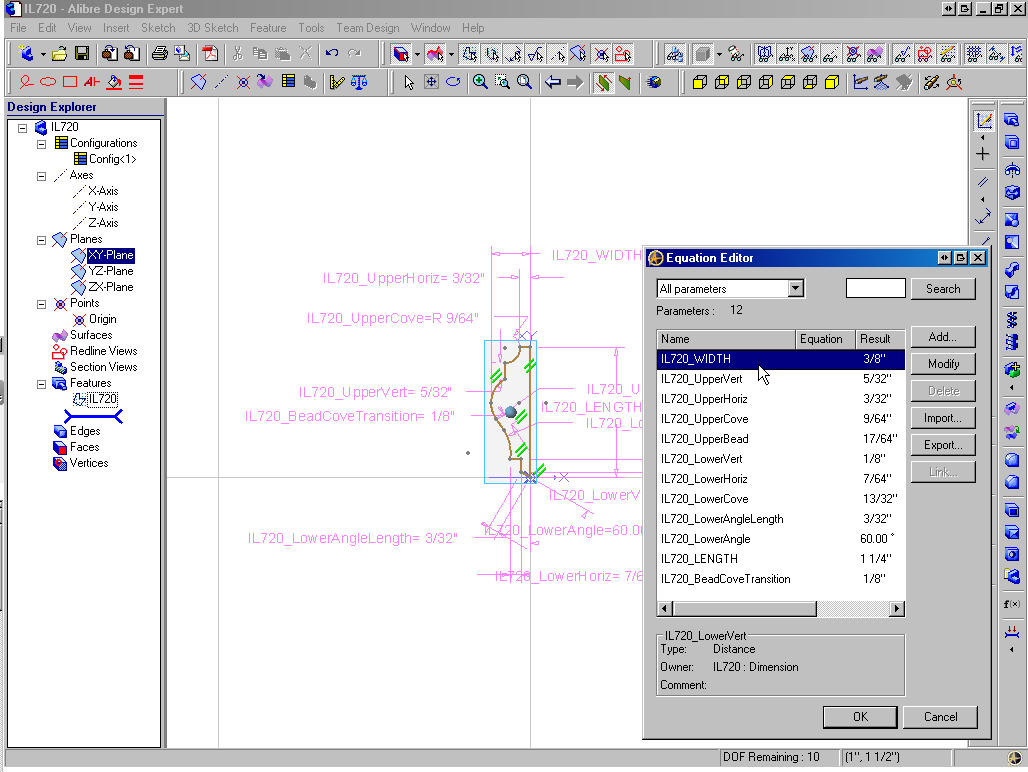Click the Print icon
The image size is (1028, 772).
click(160, 54)
